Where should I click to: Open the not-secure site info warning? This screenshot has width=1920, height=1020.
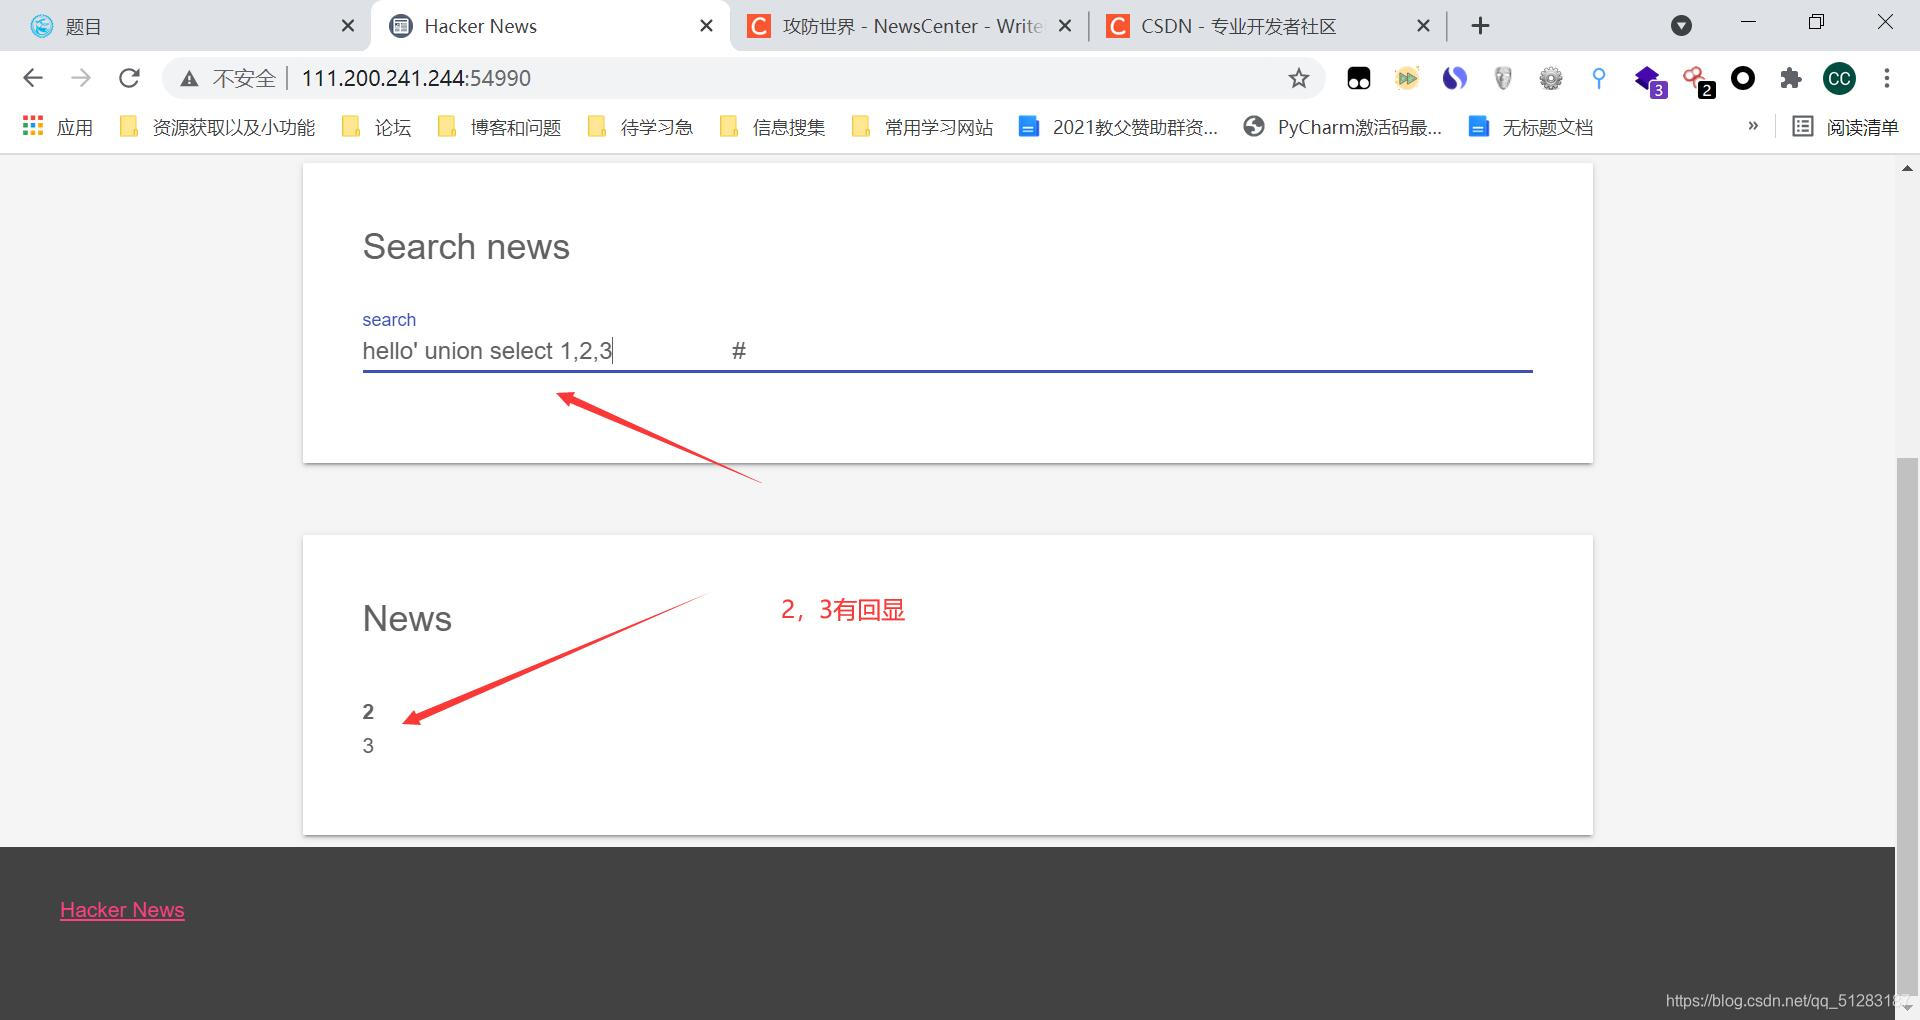pyautogui.click(x=228, y=78)
